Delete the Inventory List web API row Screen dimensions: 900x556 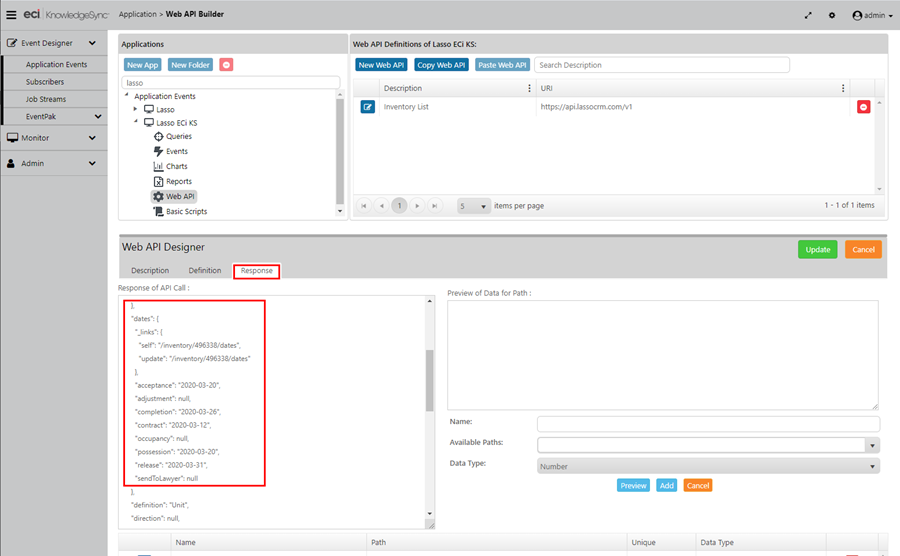tap(863, 107)
